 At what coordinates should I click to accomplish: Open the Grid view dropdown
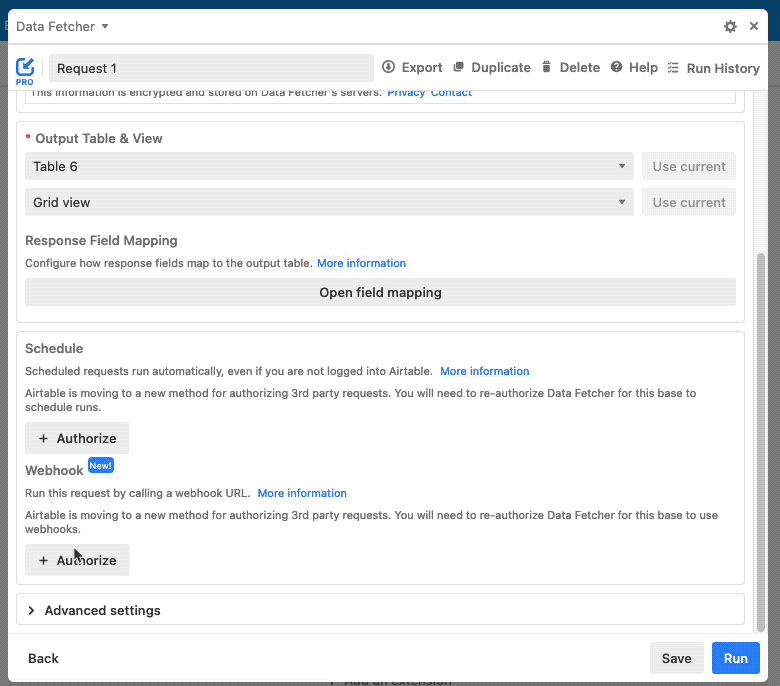coord(329,202)
